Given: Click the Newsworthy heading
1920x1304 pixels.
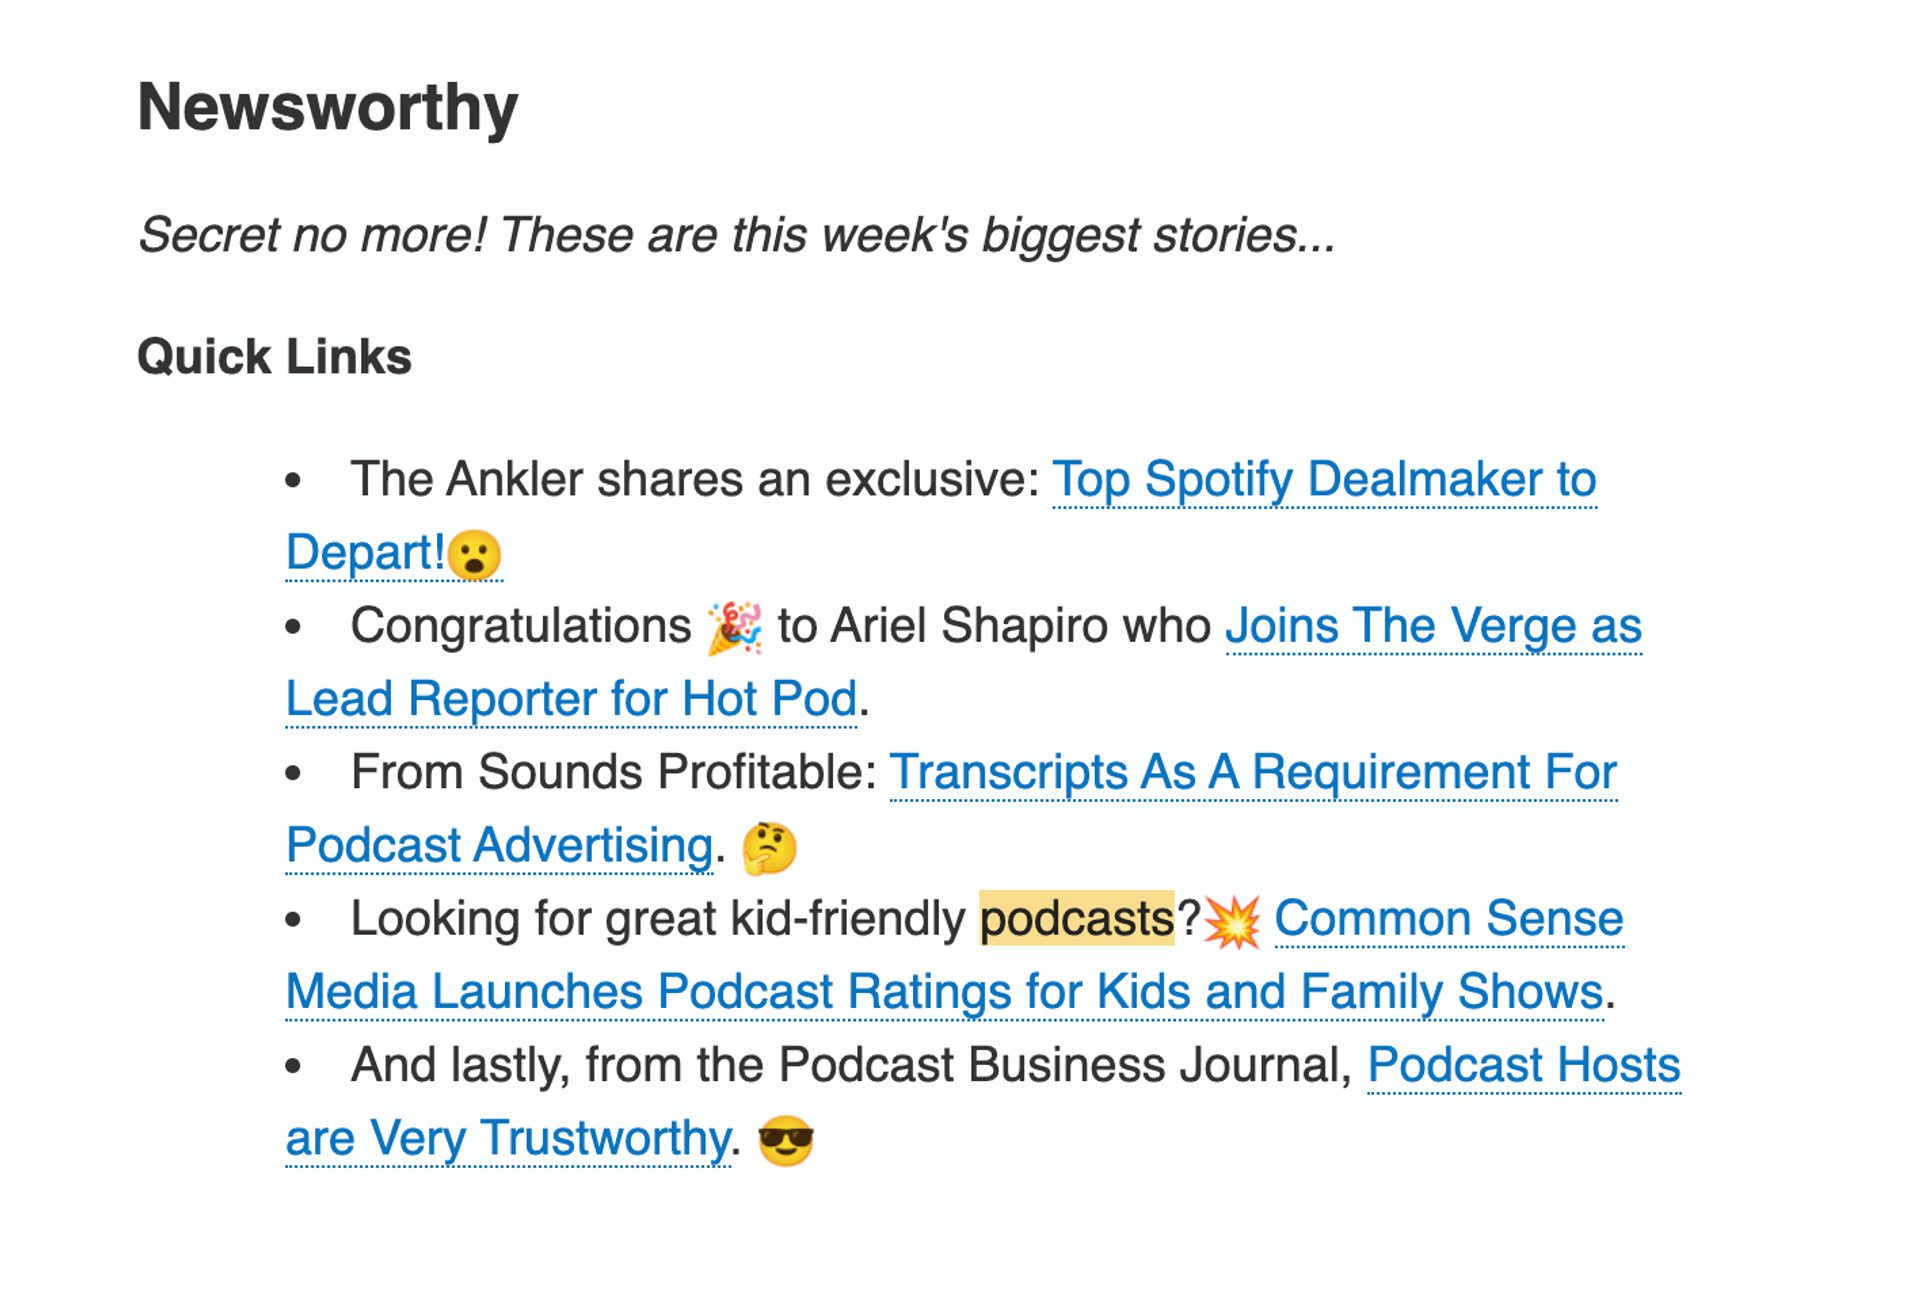Looking at the screenshot, I should [328, 107].
